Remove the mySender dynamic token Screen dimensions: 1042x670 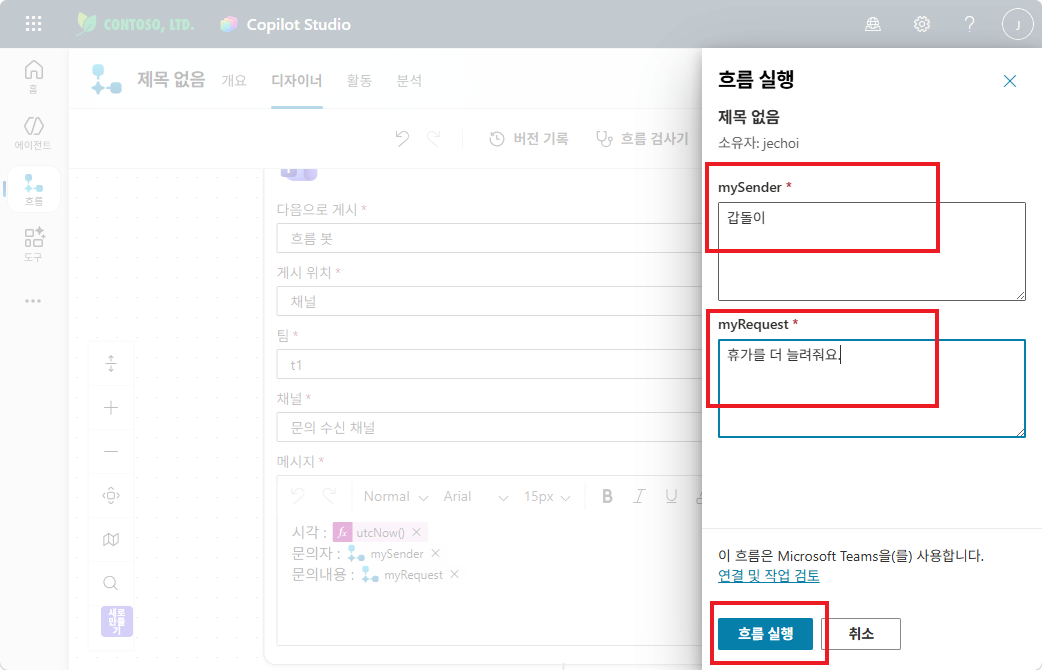point(435,553)
